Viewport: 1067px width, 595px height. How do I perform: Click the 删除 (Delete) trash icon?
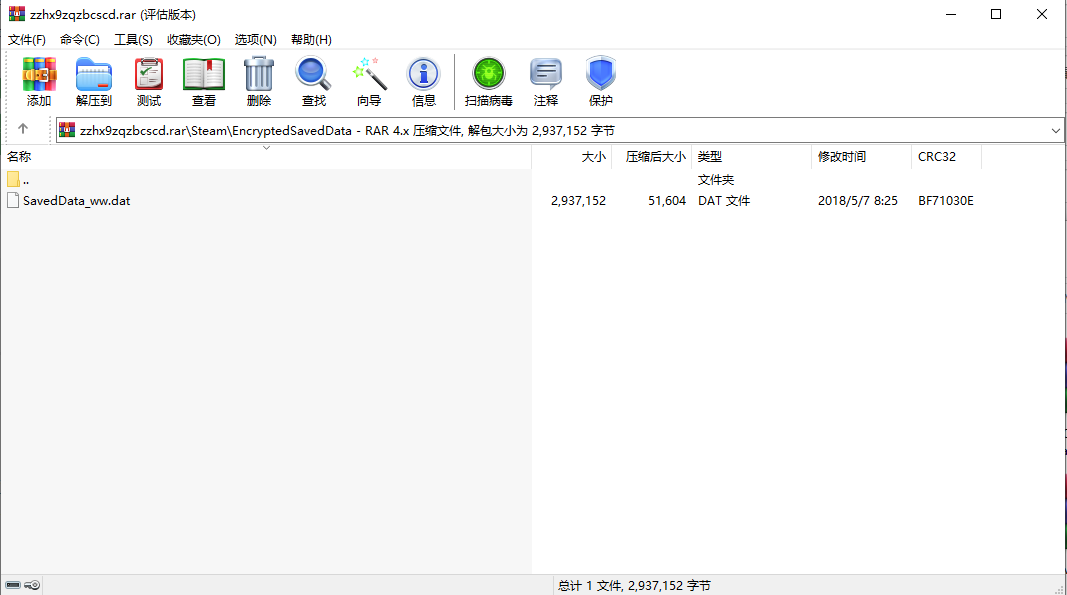[259, 74]
